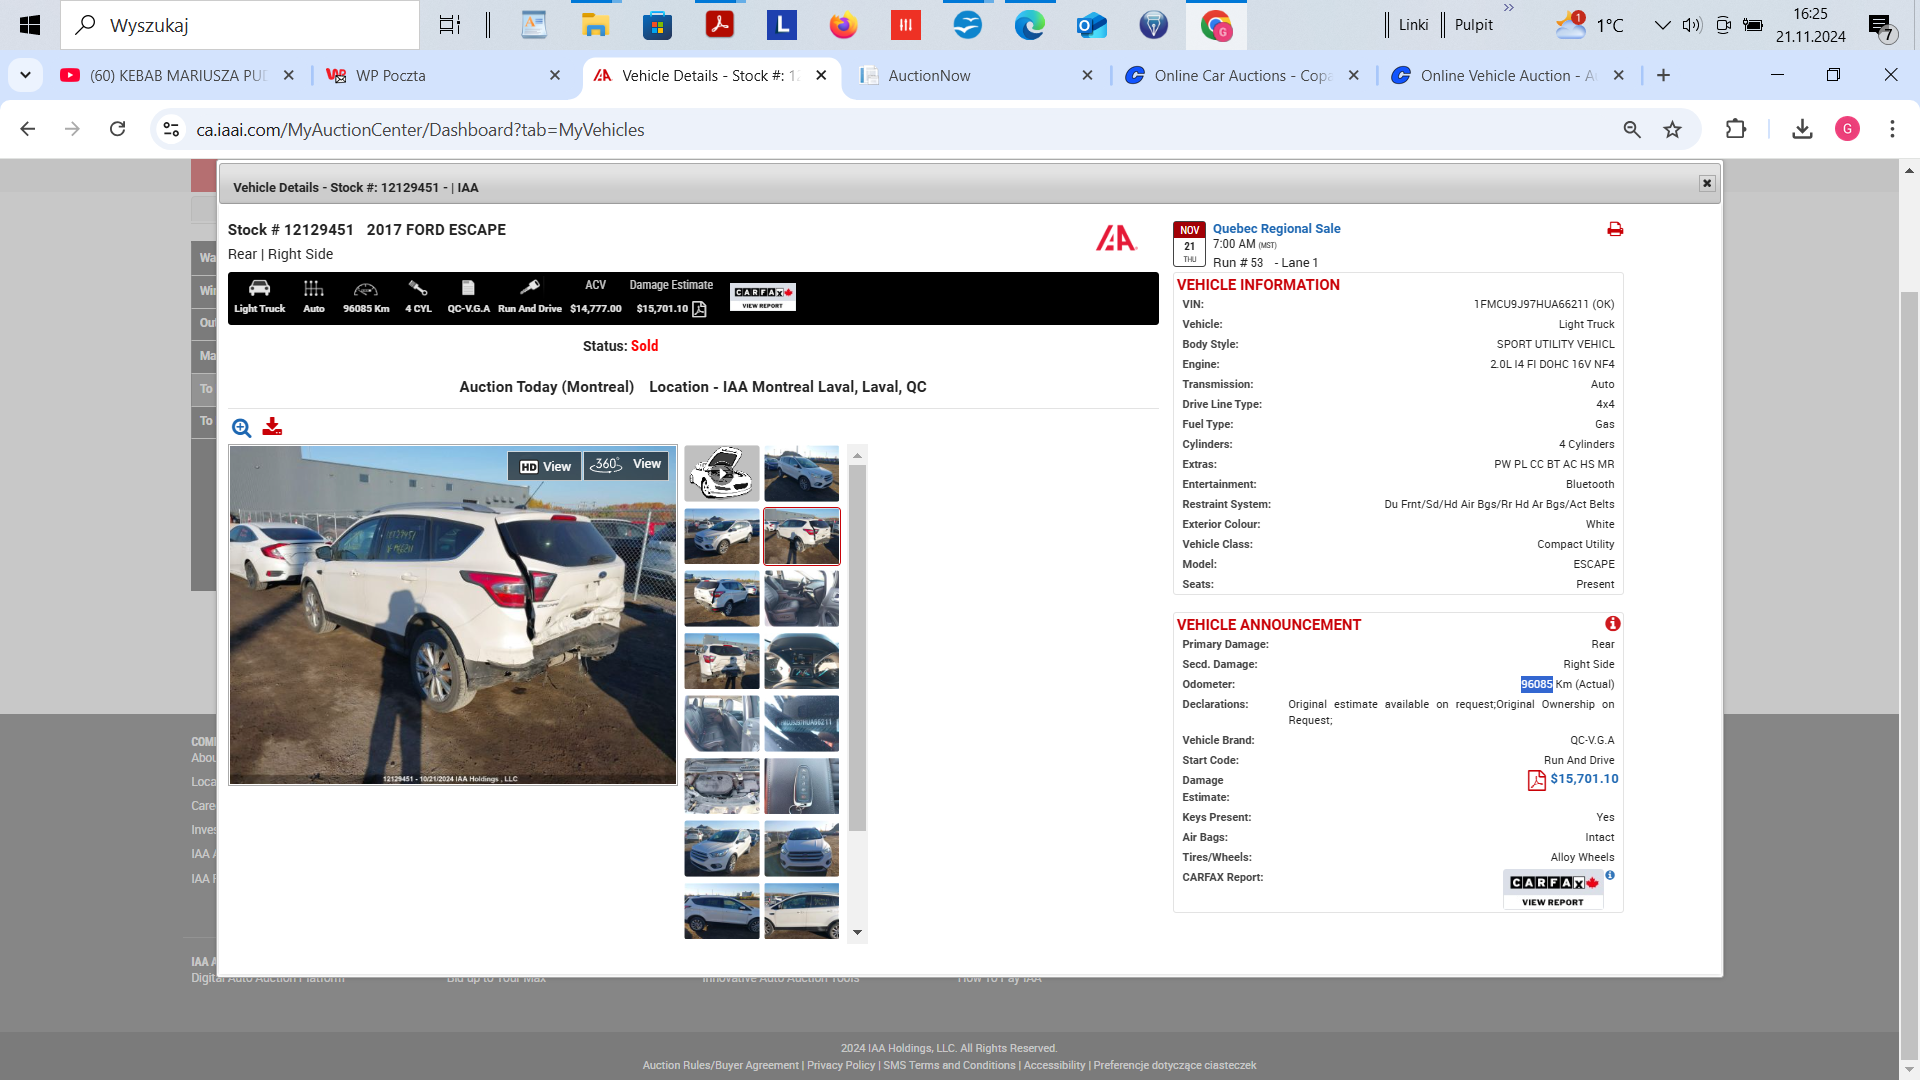The width and height of the screenshot is (1920, 1080).
Task: Open the image zoom magnifier icon
Action: (x=241, y=428)
